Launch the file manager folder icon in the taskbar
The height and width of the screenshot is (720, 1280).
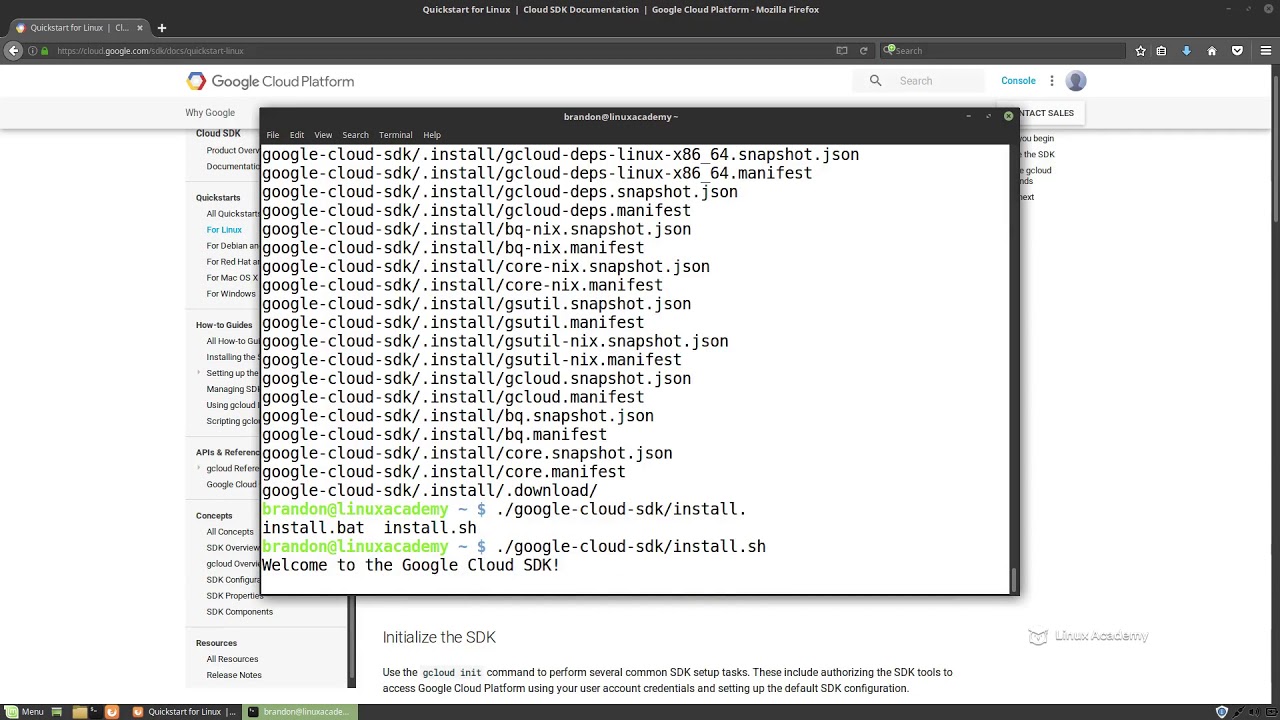tap(79, 712)
